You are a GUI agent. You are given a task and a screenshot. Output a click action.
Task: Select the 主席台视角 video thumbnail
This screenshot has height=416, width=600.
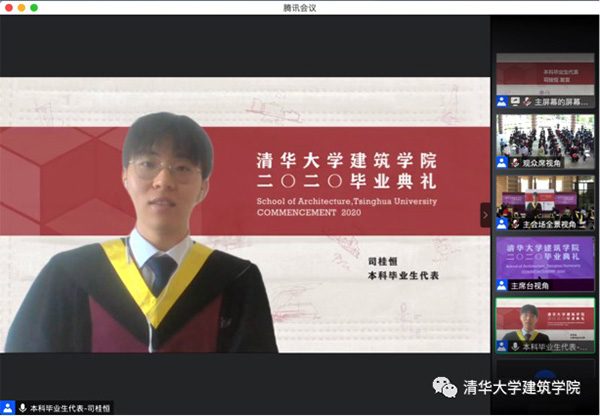point(545,264)
